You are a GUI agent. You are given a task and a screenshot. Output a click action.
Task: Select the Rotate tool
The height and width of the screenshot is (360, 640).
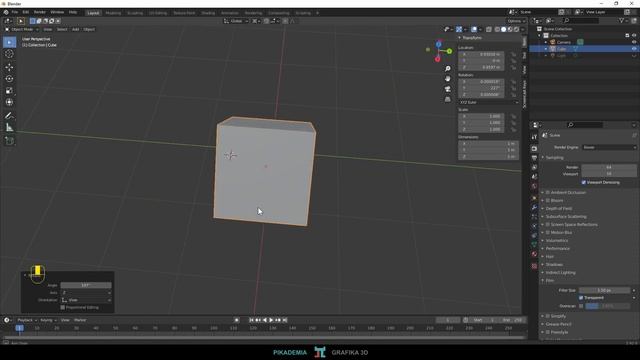click(x=9, y=79)
